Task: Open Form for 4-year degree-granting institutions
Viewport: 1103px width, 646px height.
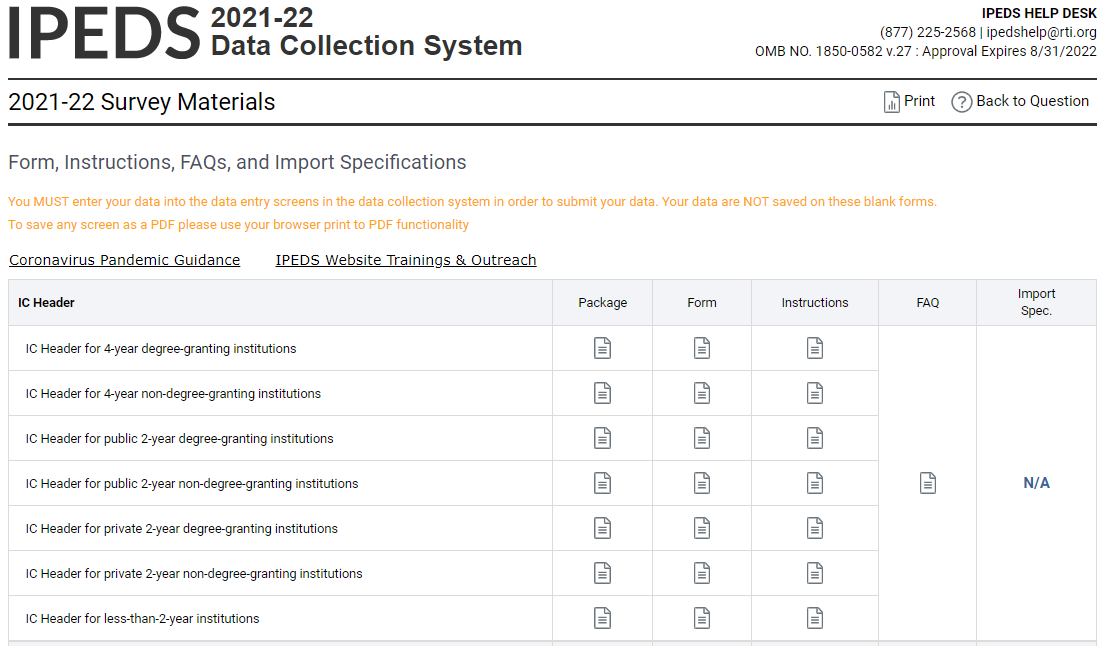Action: (x=702, y=348)
